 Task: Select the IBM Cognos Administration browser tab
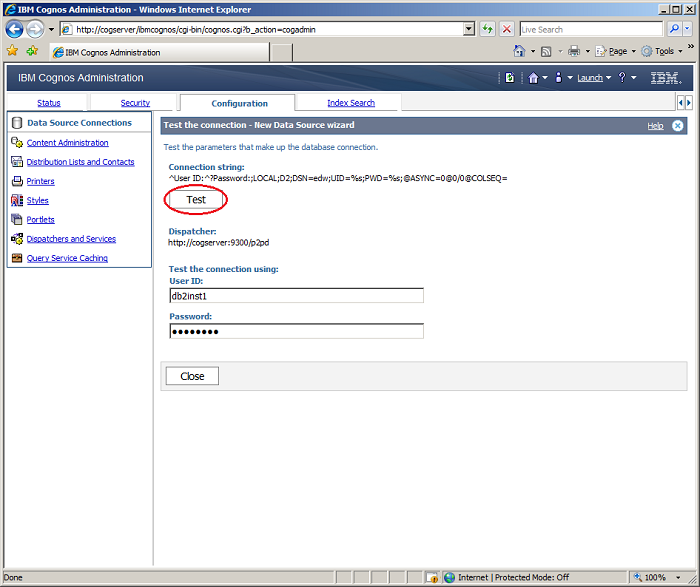159,52
